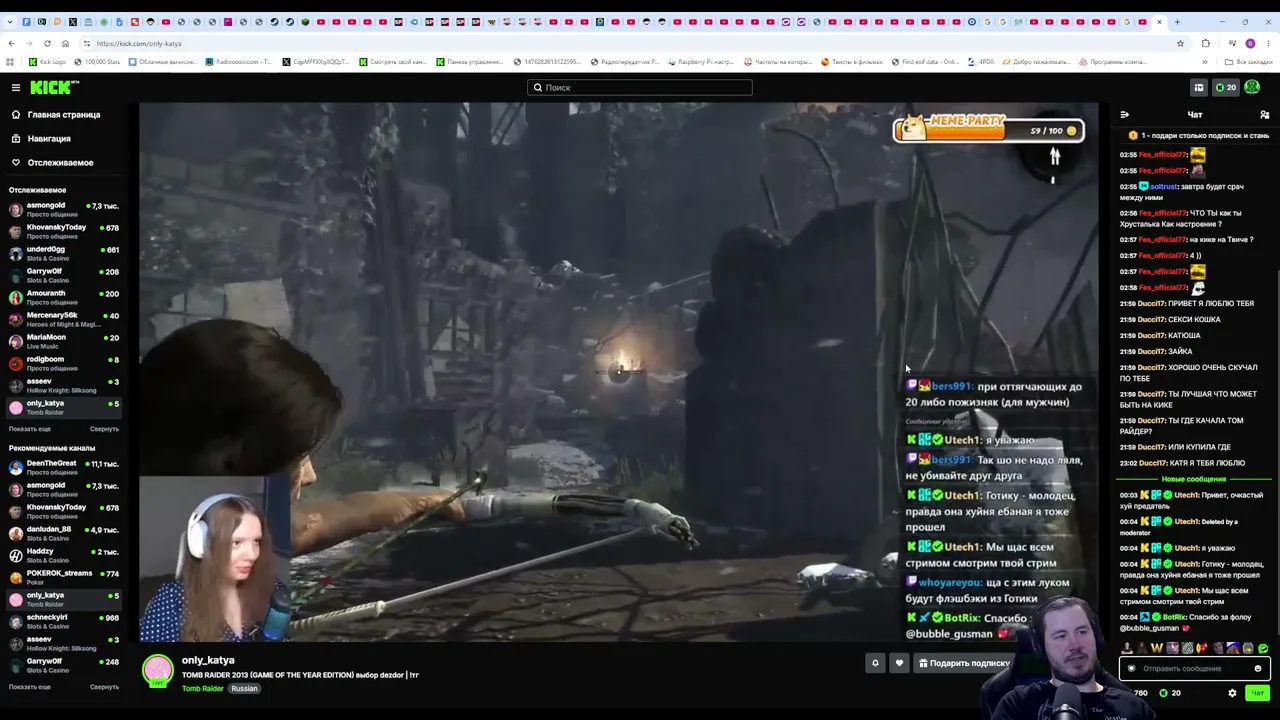Click the stream video player
The height and width of the screenshot is (720, 1280).
pyautogui.click(x=619, y=372)
